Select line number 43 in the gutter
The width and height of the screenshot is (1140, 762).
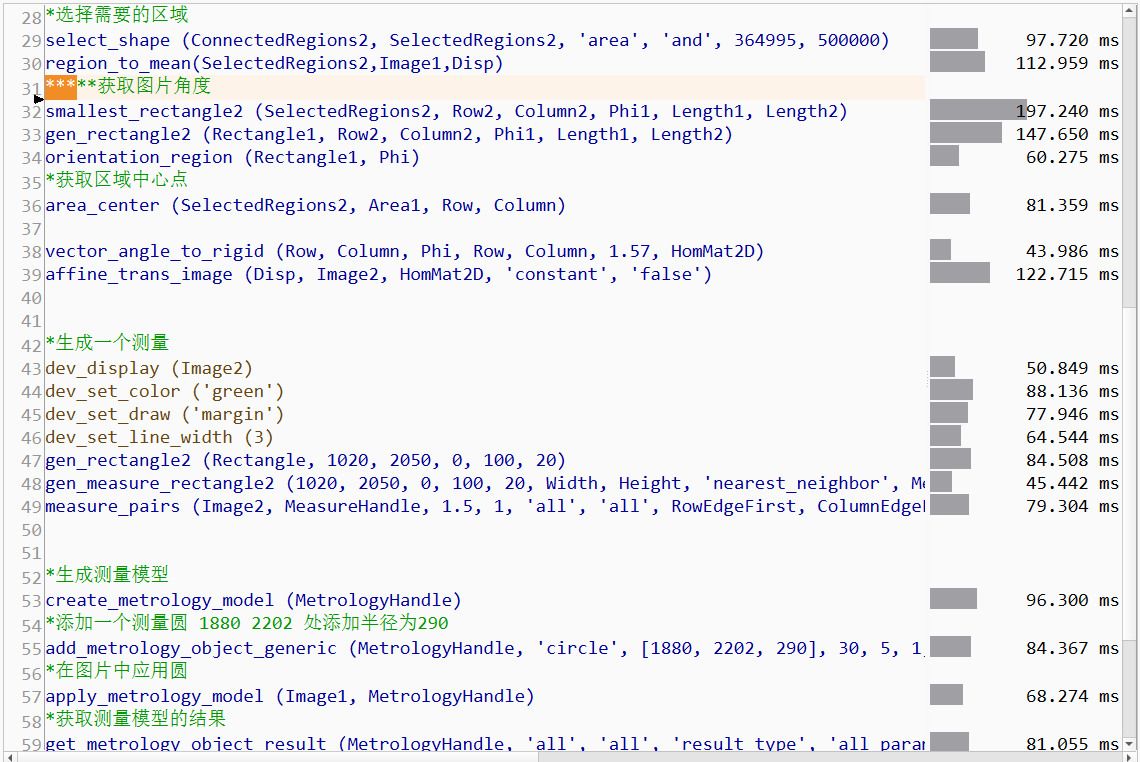click(x=31, y=369)
